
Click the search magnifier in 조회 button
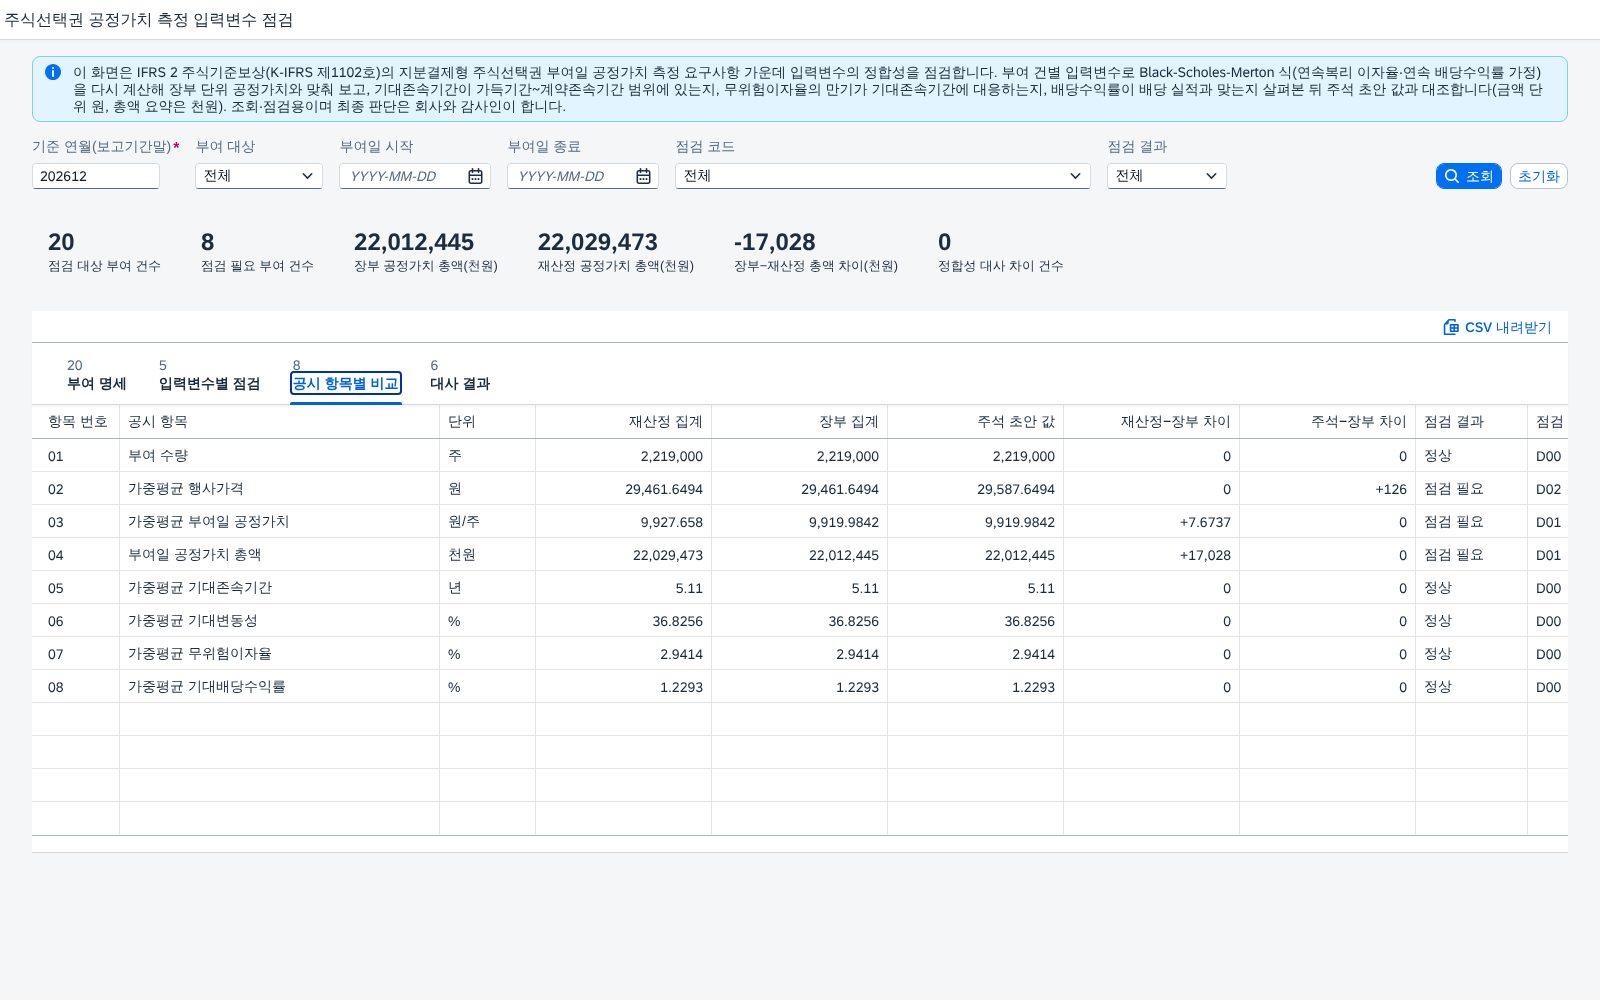coord(1452,176)
